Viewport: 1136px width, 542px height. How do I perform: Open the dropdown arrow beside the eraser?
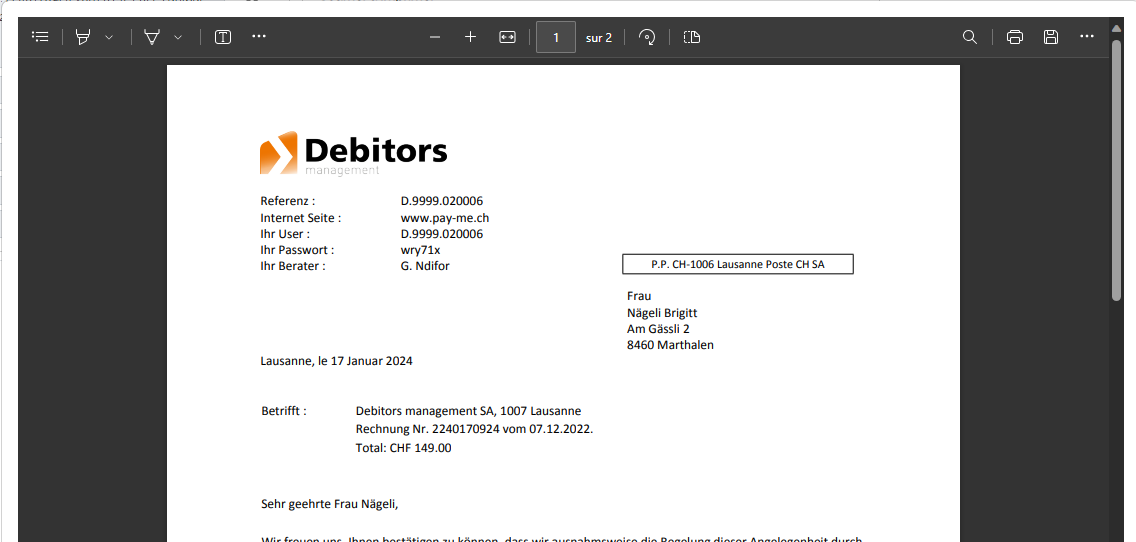pos(178,37)
